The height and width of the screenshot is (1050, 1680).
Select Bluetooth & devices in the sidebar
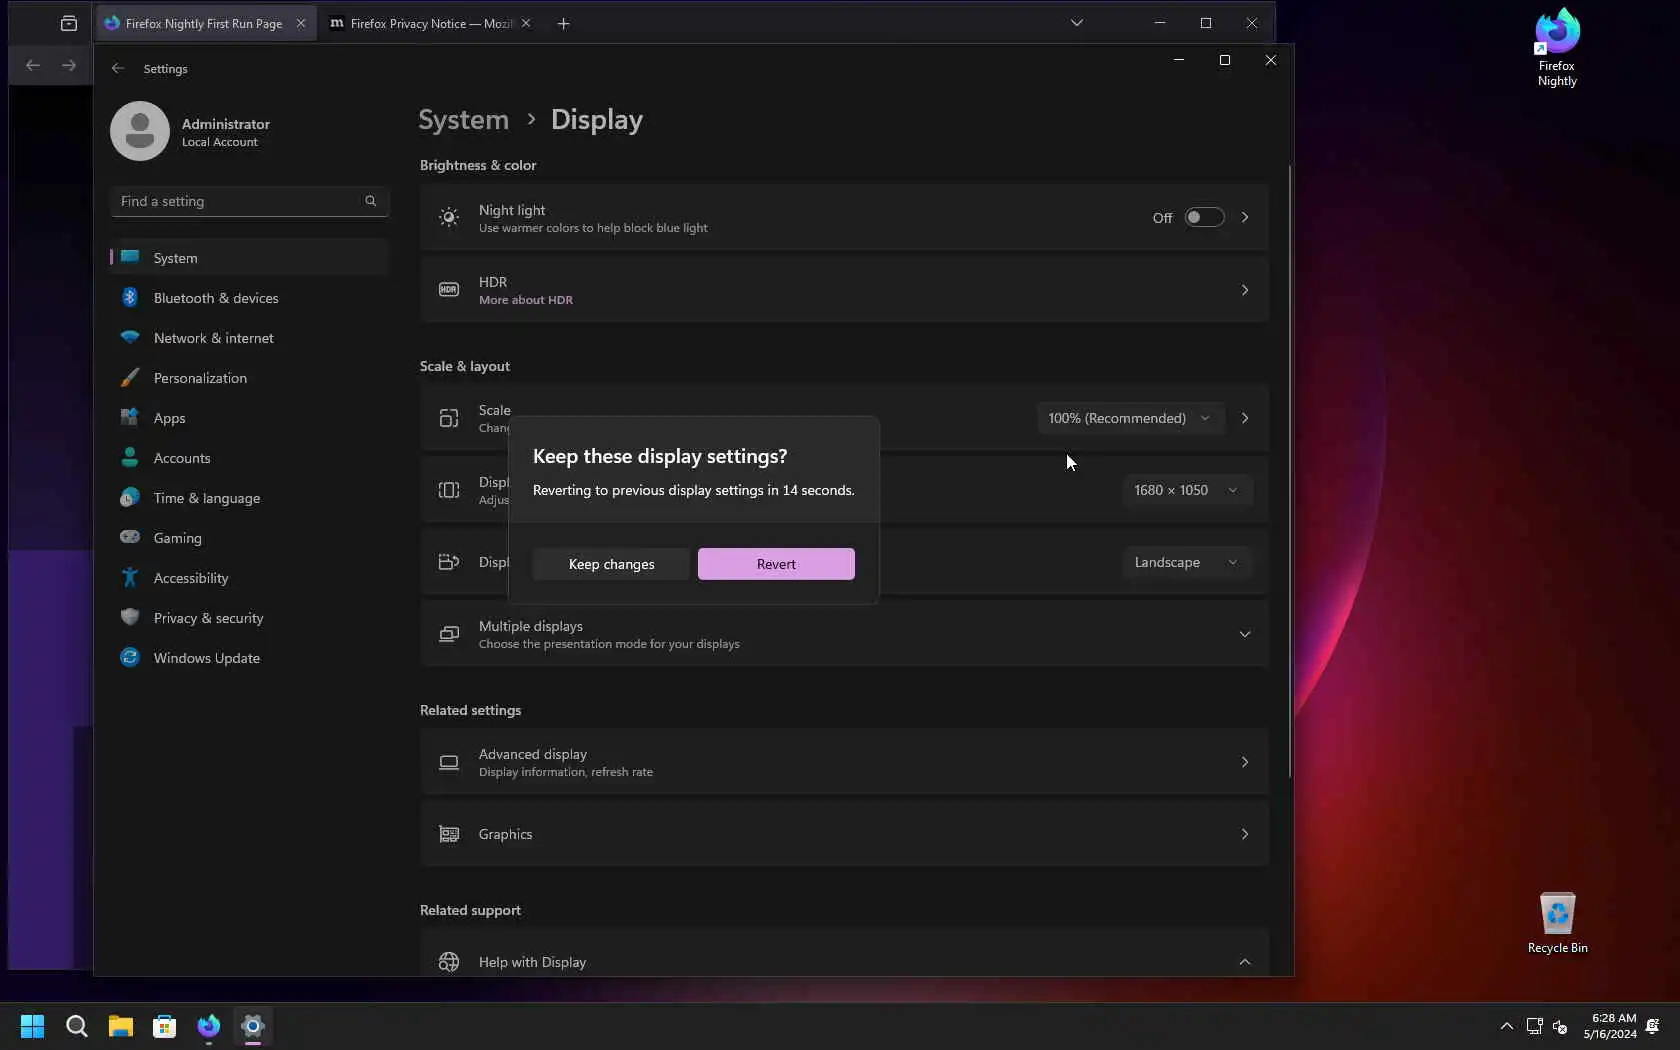249,298
